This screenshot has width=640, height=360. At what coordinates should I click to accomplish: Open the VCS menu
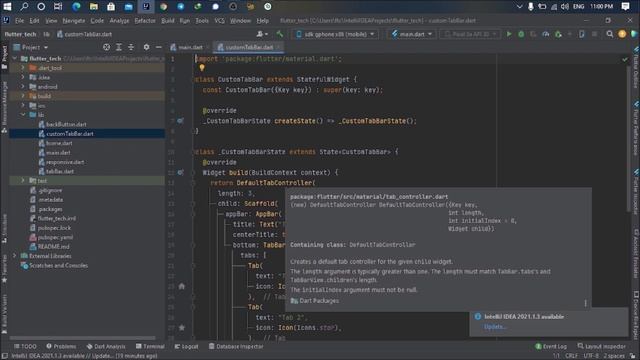[220, 20]
